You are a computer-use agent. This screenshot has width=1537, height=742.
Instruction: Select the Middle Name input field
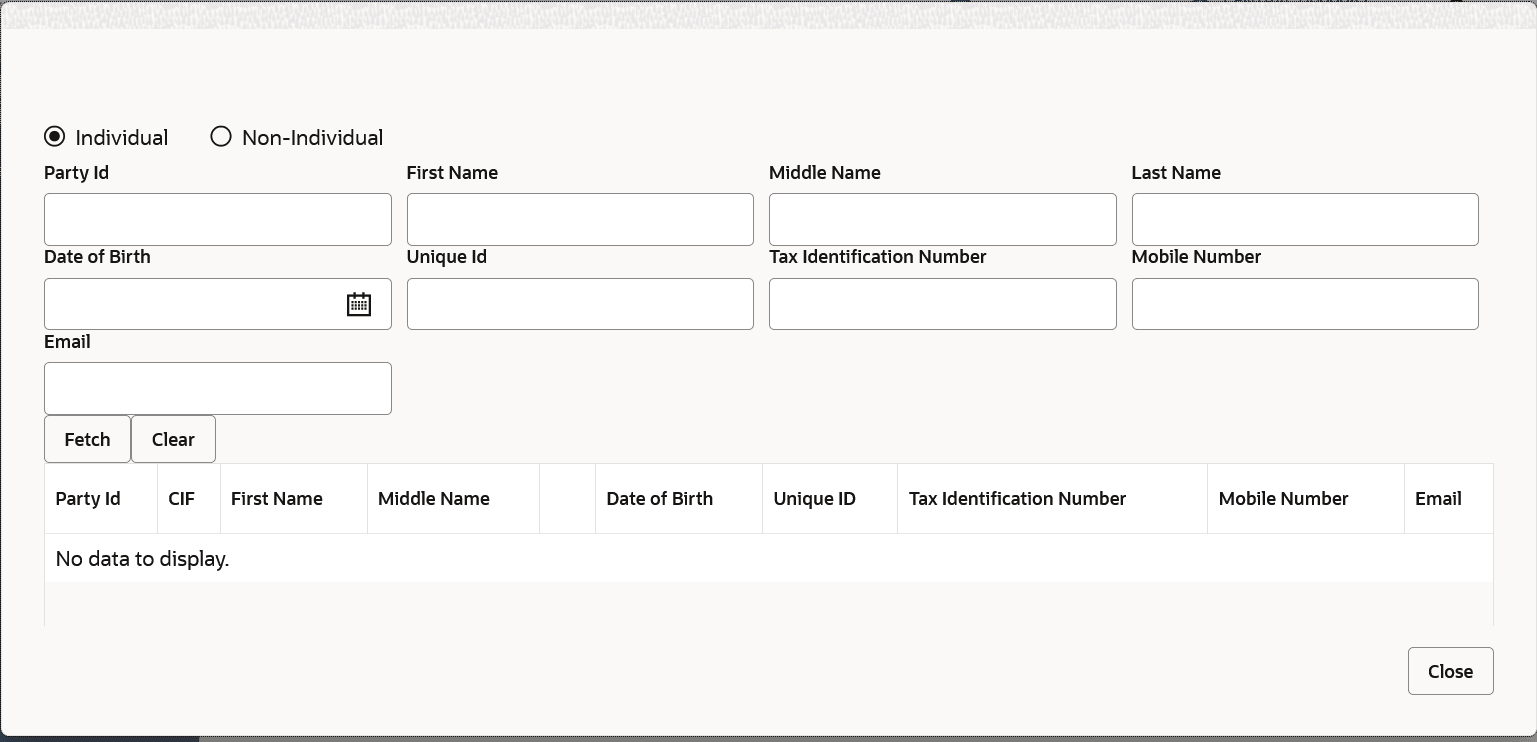tap(942, 220)
